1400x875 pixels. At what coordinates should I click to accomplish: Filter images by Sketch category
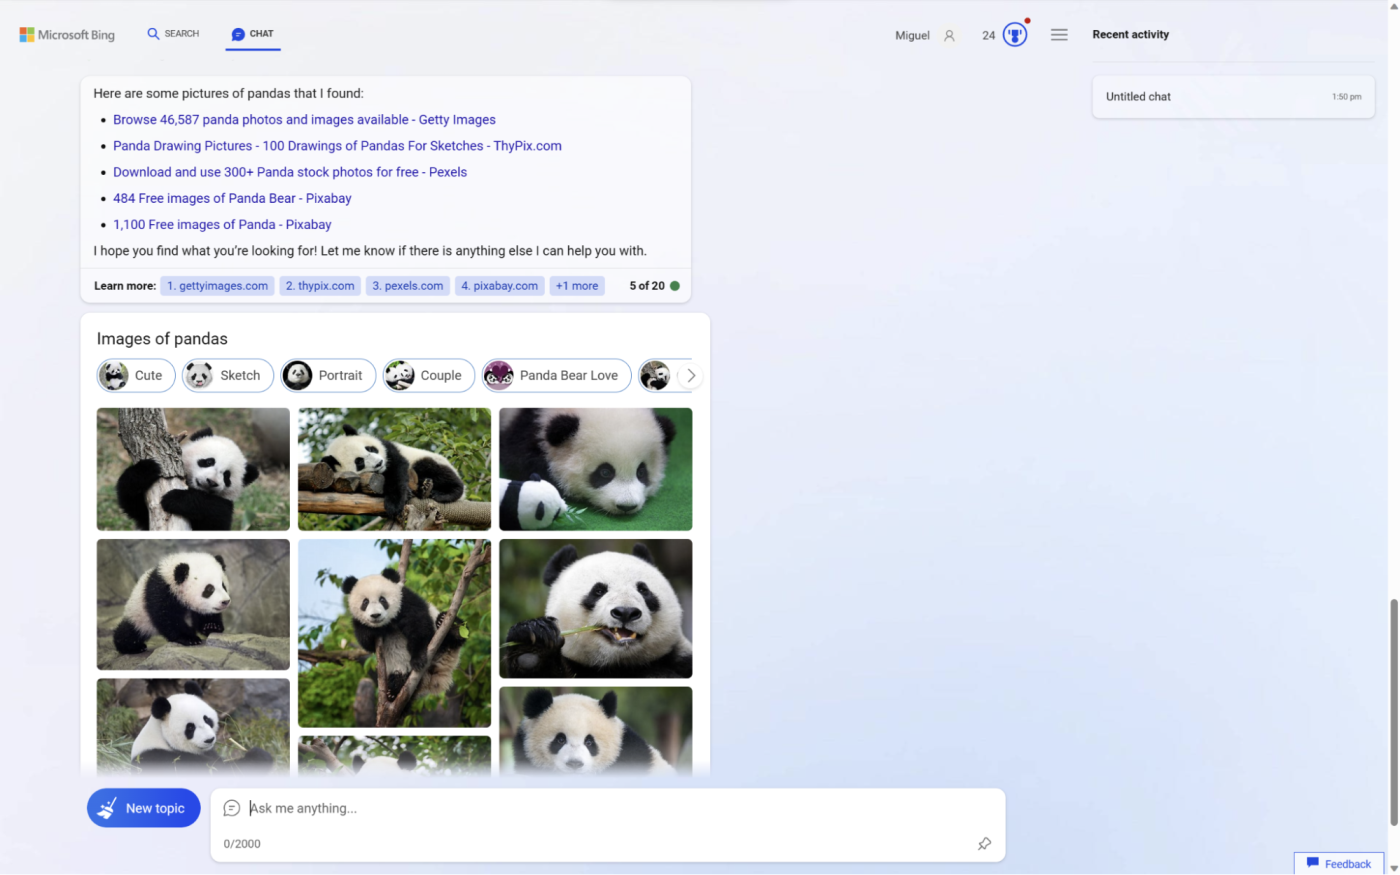click(x=227, y=376)
